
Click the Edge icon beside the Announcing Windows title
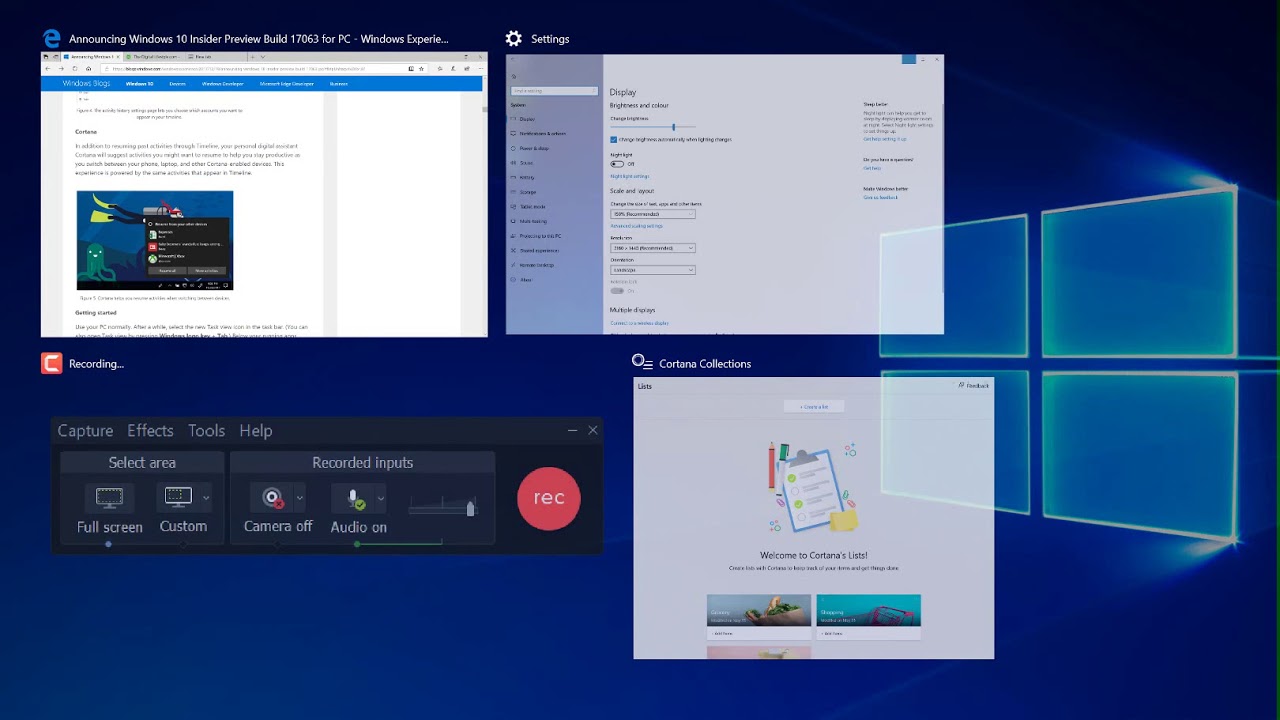tap(51, 39)
